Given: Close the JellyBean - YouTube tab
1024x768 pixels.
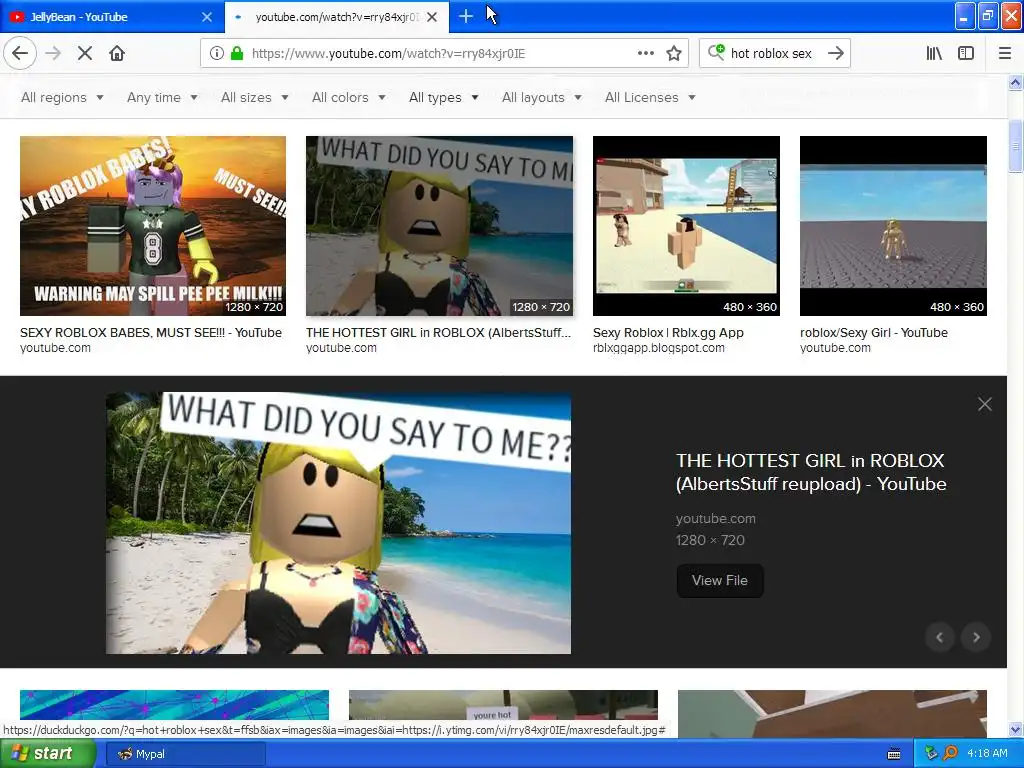Looking at the screenshot, I should (x=207, y=17).
